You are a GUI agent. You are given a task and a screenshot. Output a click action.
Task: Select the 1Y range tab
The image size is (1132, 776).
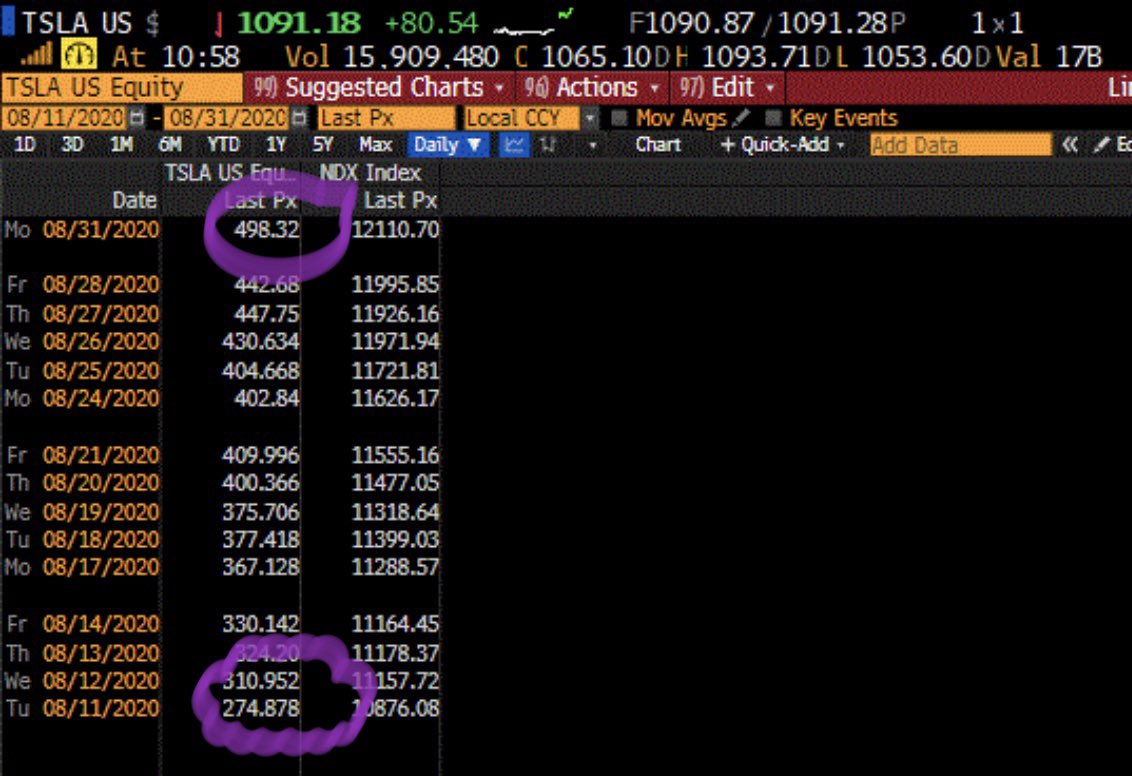pyautogui.click(x=276, y=145)
